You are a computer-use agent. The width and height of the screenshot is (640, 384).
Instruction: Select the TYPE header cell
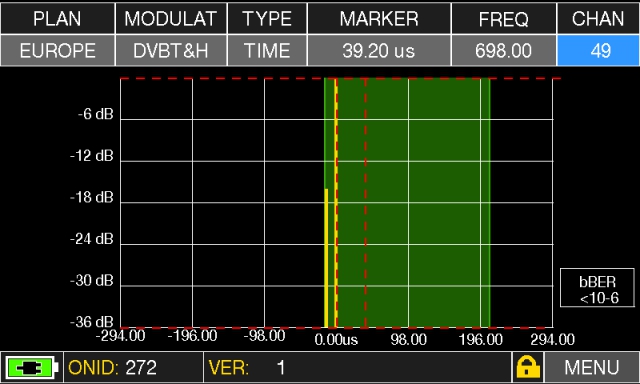(x=267, y=19)
